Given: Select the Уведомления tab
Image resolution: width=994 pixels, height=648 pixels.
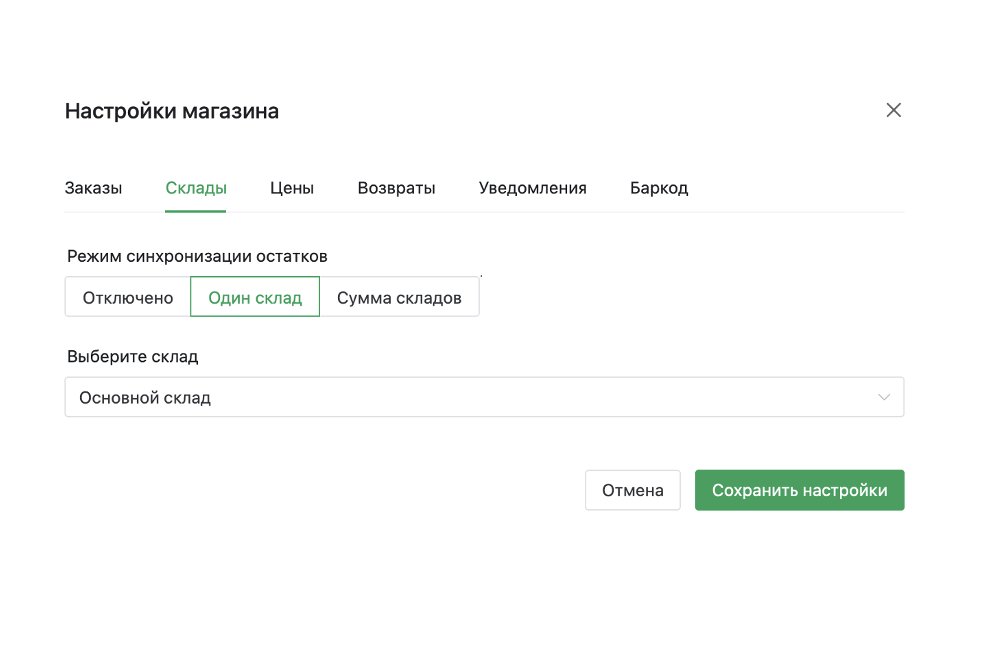Looking at the screenshot, I should (532, 188).
